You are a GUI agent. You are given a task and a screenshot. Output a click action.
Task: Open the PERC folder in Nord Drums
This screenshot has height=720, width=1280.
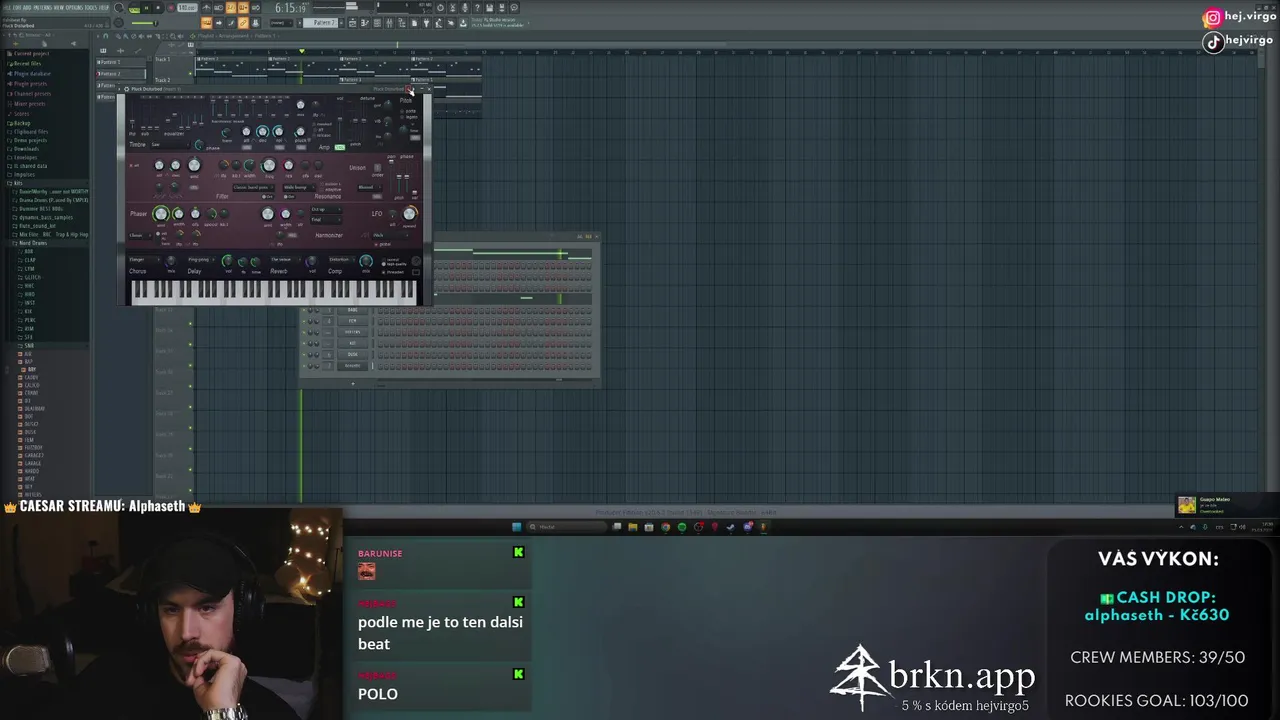point(30,320)
